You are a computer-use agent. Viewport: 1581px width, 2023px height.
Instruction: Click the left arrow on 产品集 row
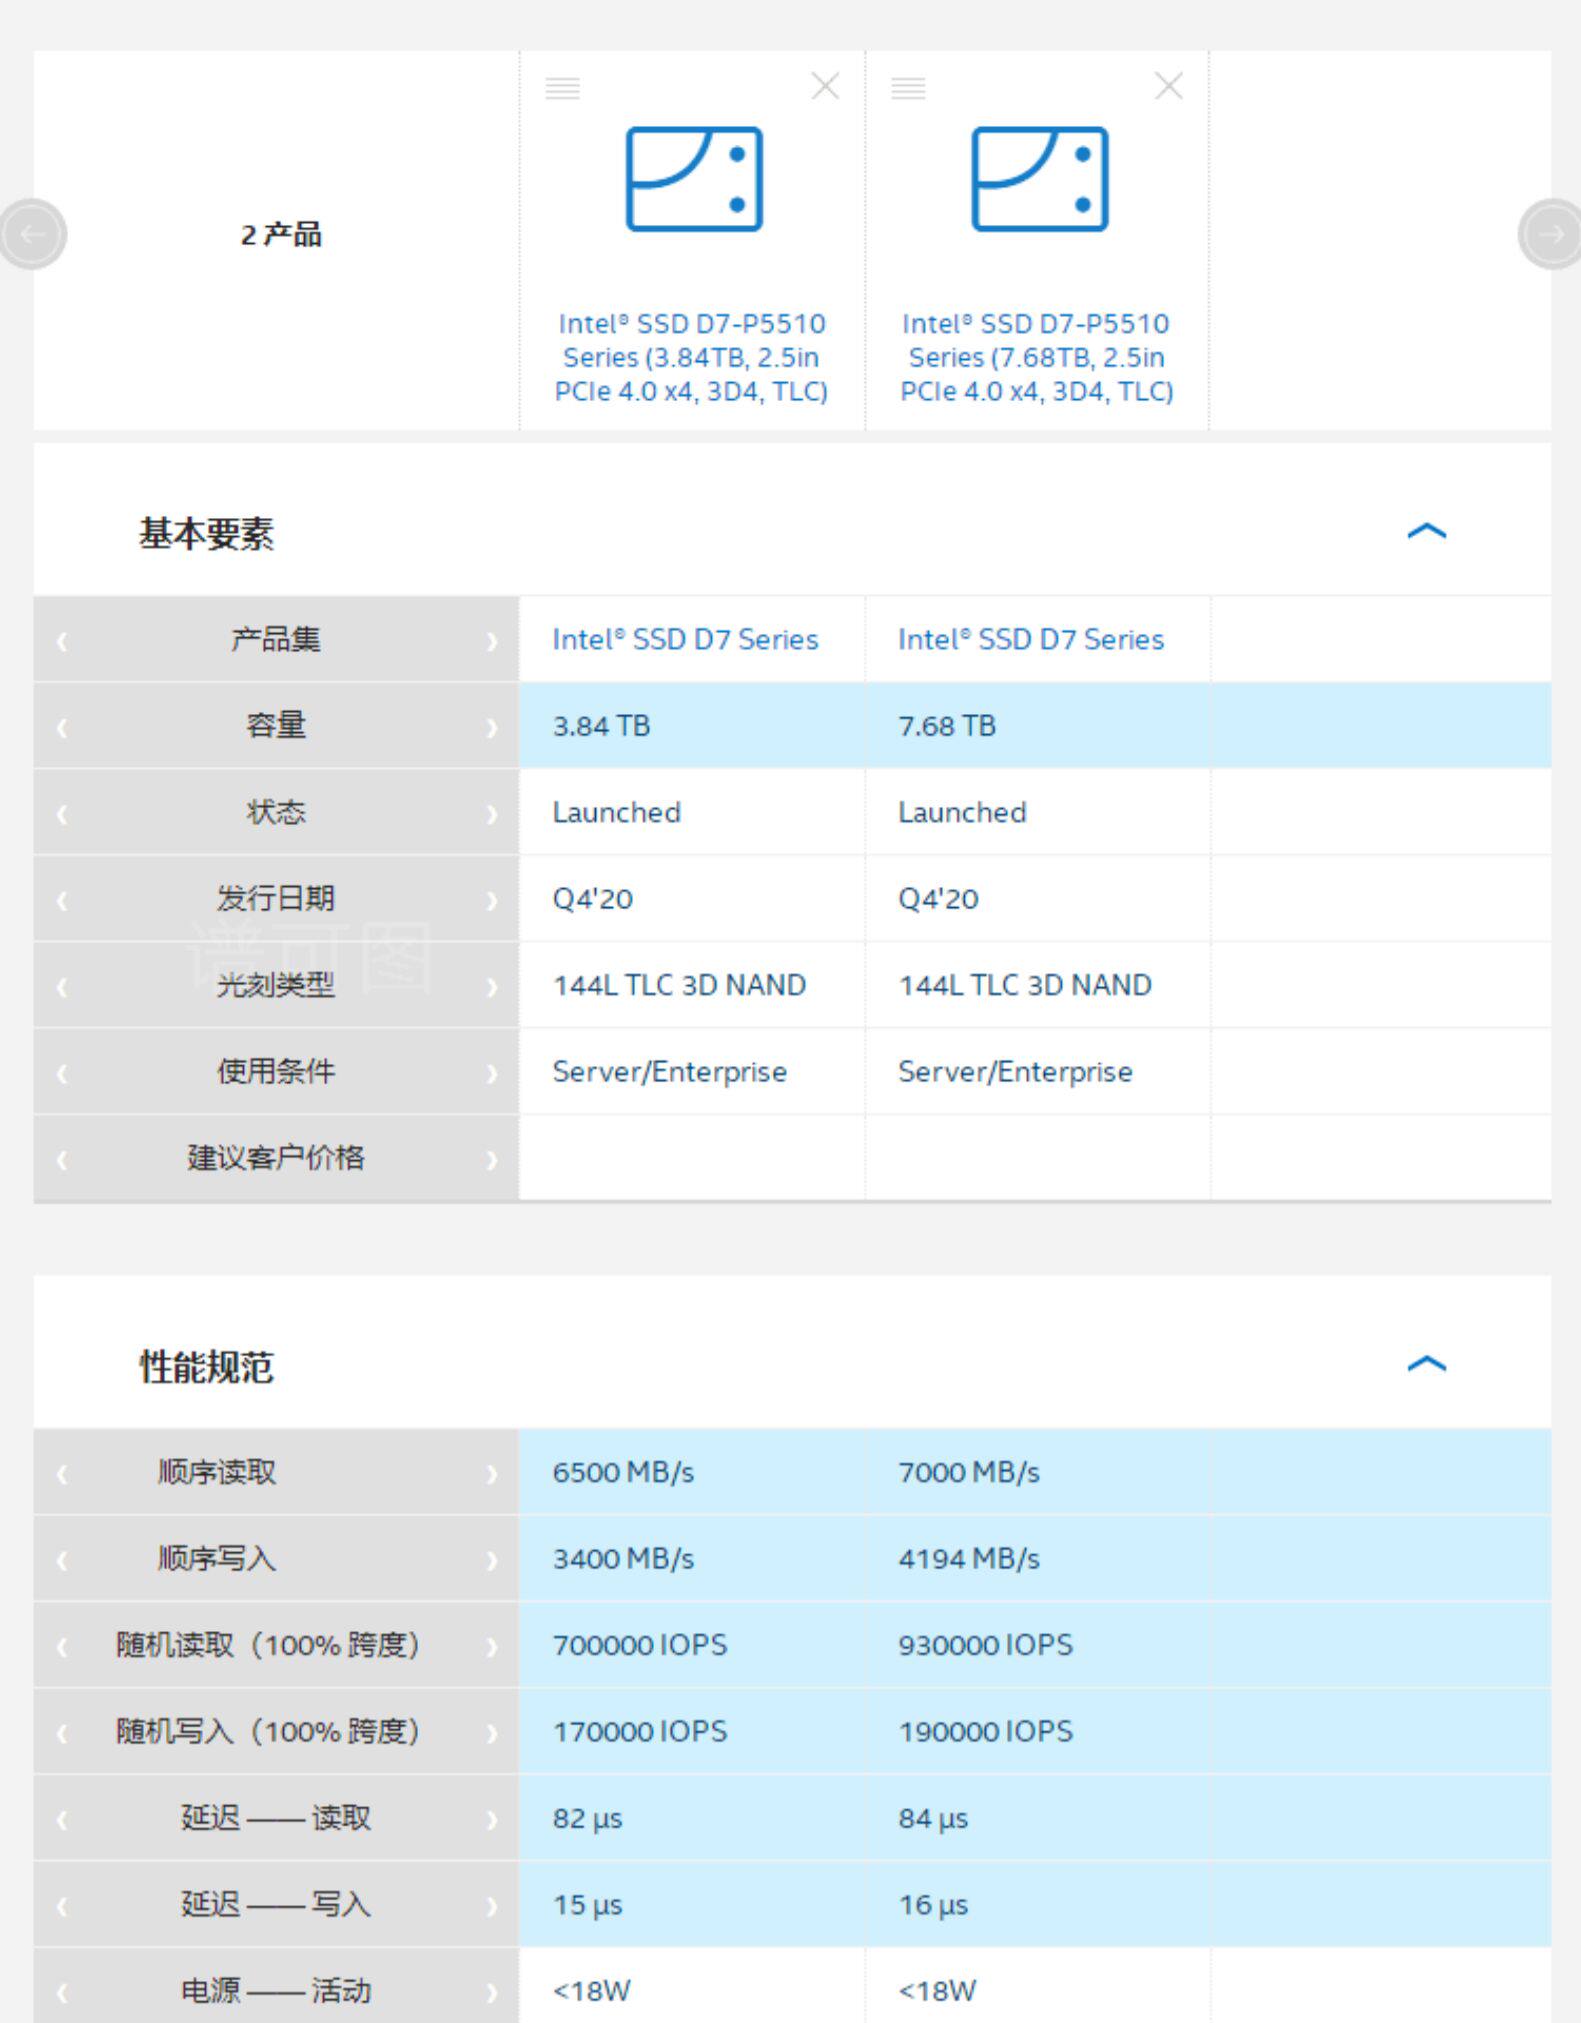(62, 641)
